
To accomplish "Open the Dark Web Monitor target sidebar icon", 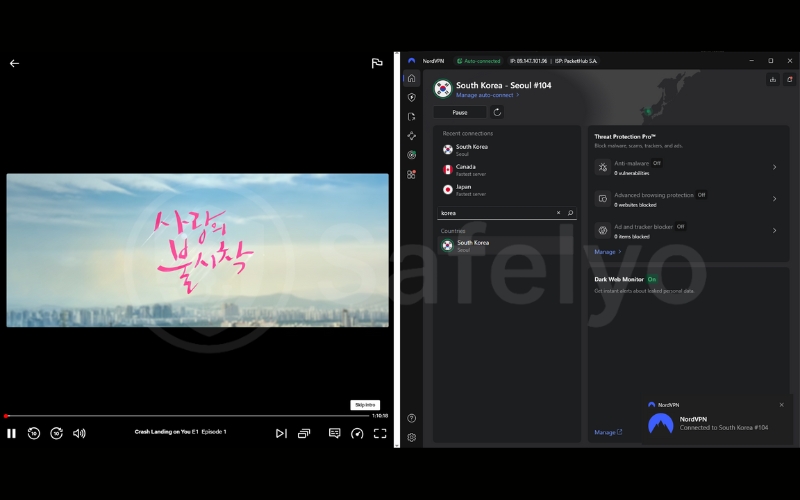I will click(412, 155).
